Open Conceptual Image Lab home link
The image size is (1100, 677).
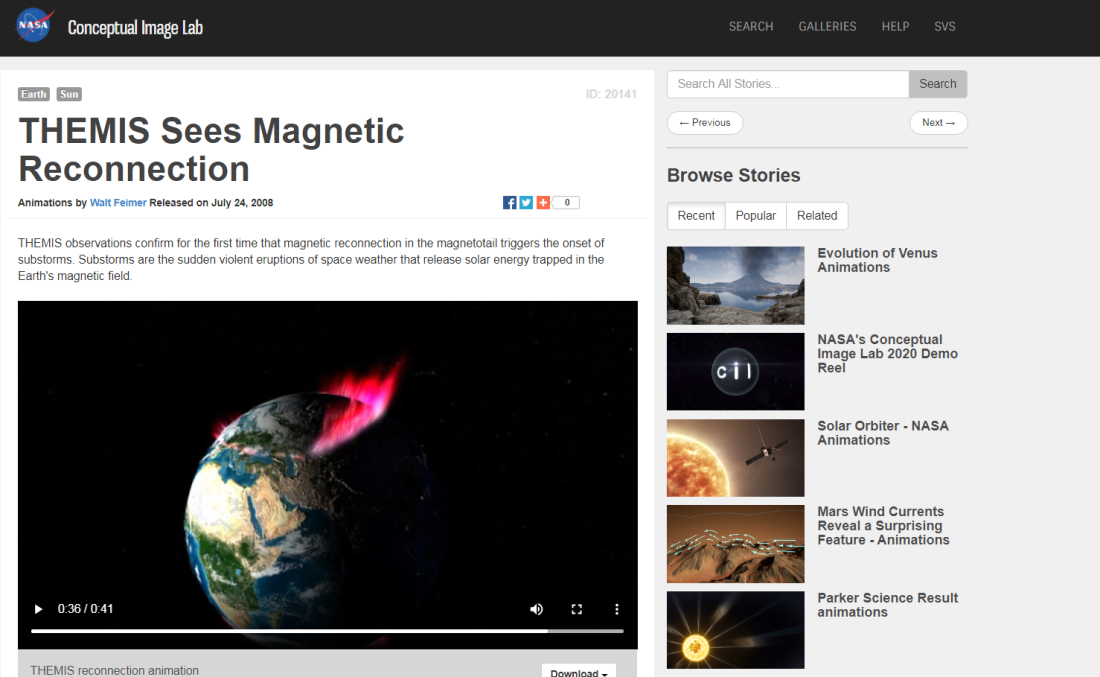(x=135, y=27)
